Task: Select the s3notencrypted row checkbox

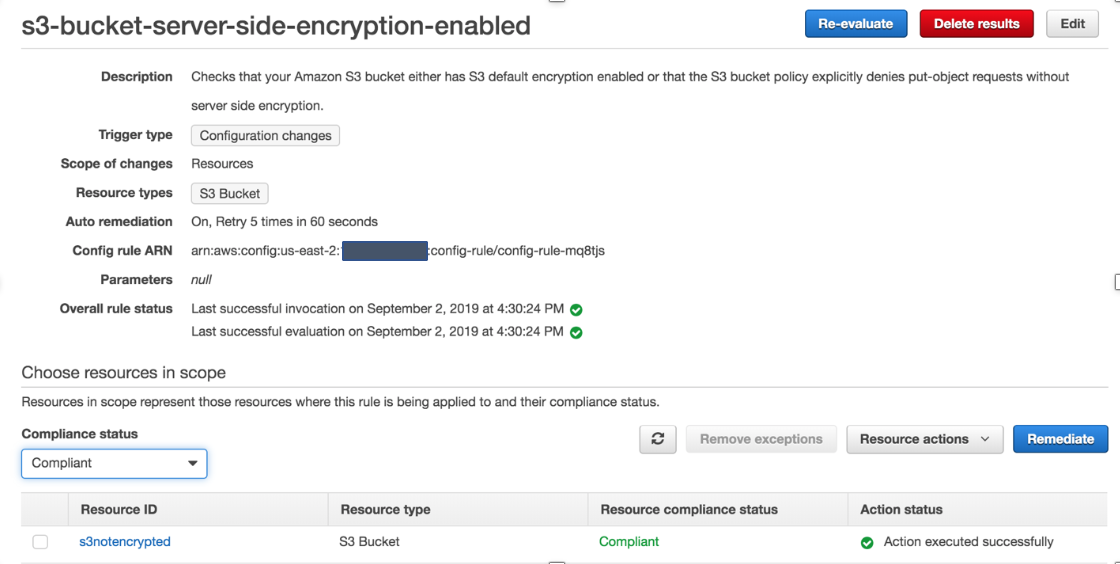Action: [40, 542]
